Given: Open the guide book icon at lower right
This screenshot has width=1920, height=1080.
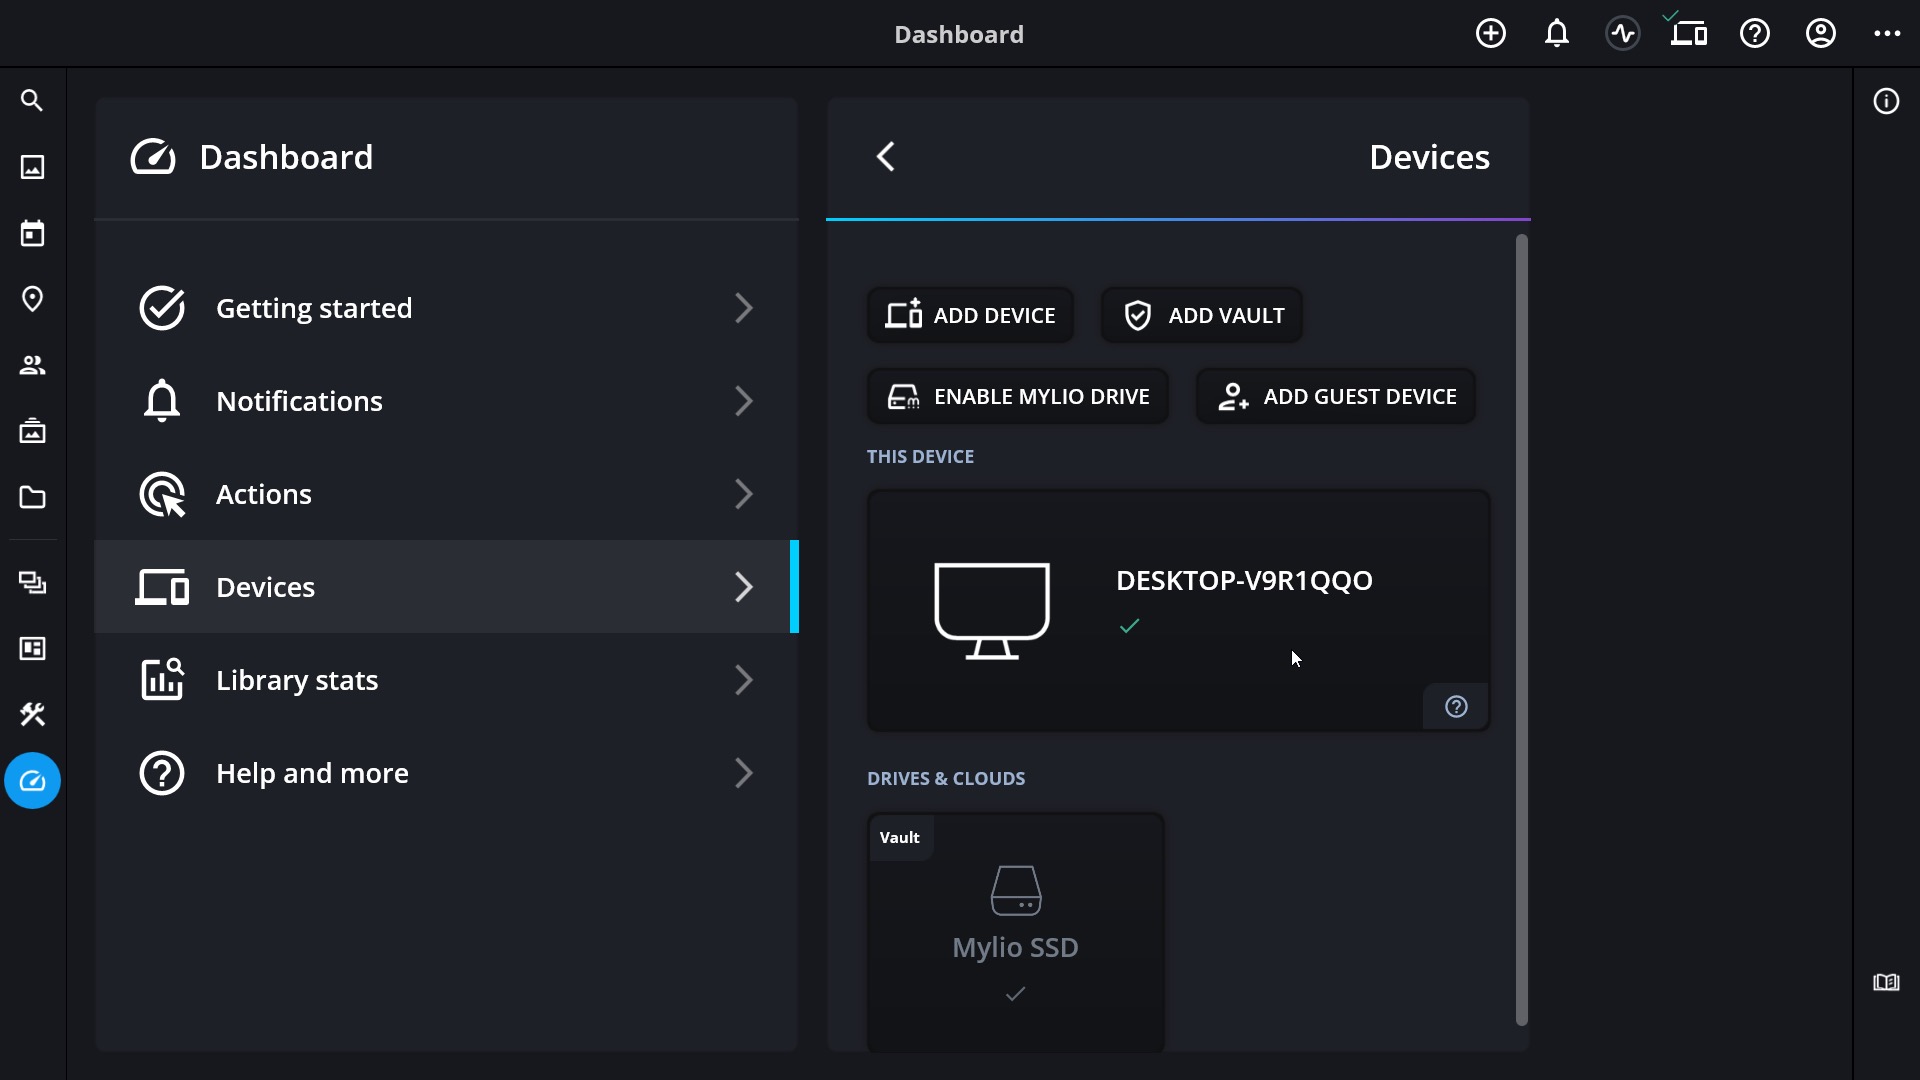Looking at the screenshot, I should (x=1886, y=982).
